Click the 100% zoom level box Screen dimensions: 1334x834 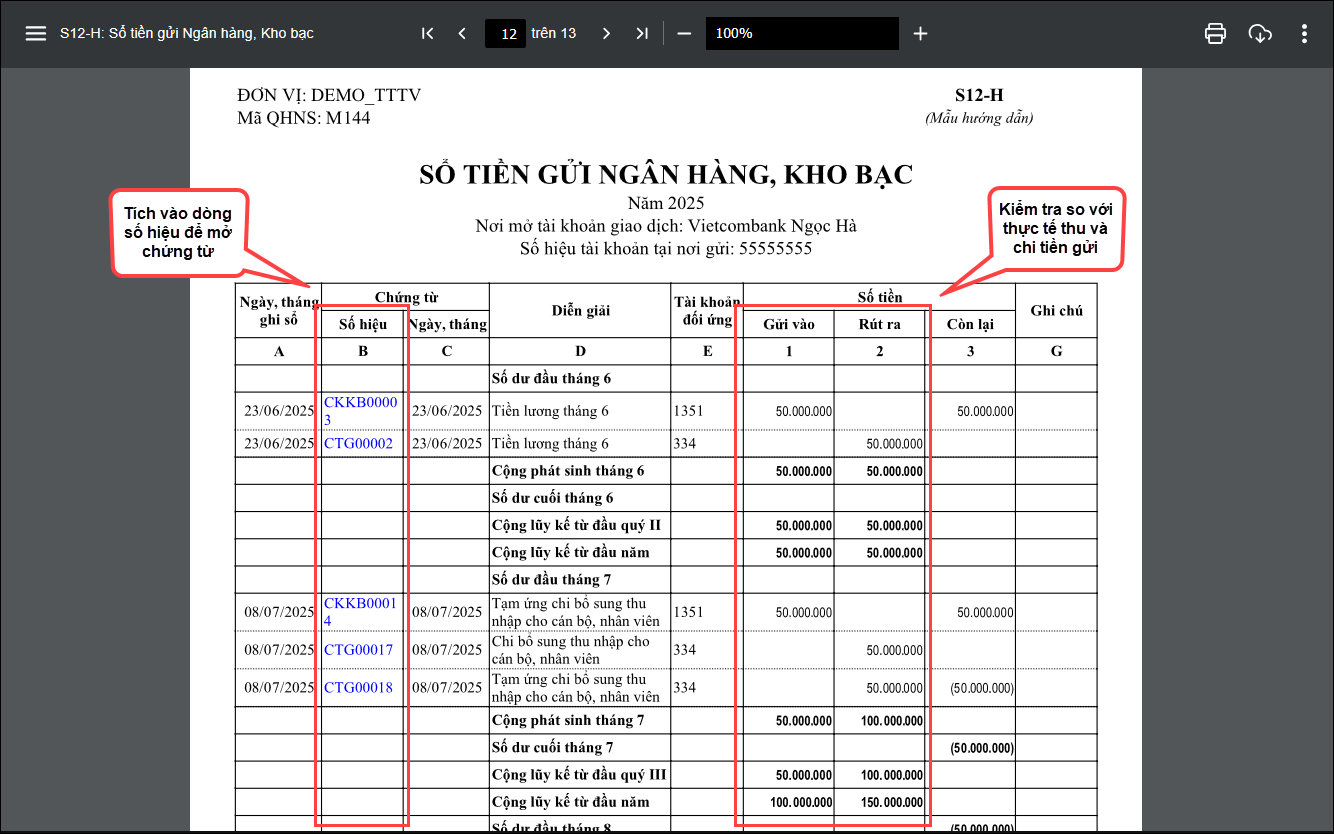click(801, 33)
